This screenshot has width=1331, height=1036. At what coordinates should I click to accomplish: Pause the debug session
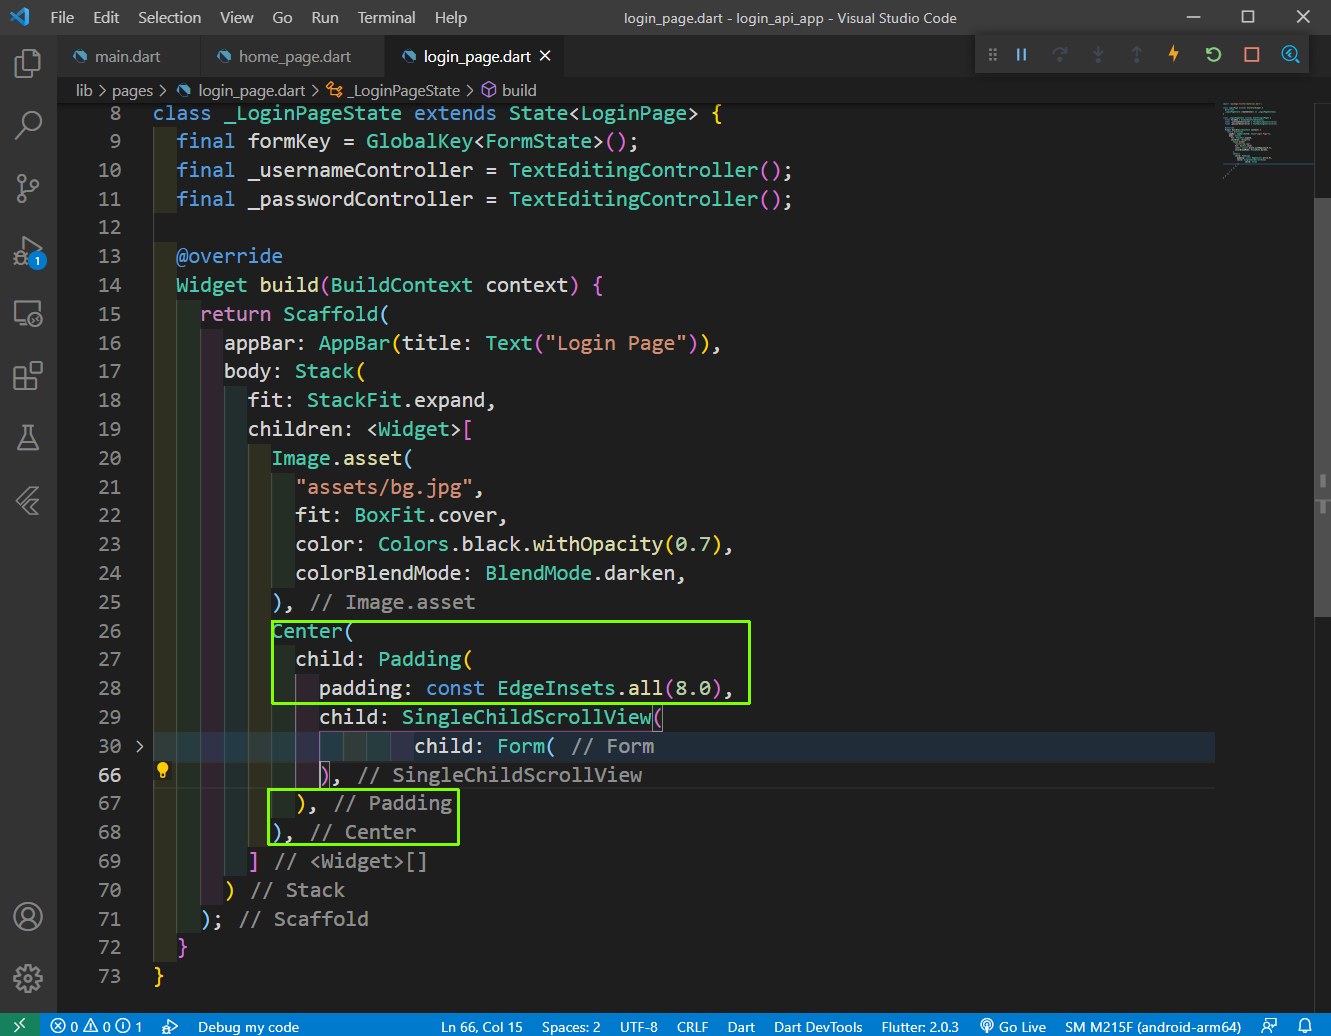pyautogui.click(x=1022, y=54)
